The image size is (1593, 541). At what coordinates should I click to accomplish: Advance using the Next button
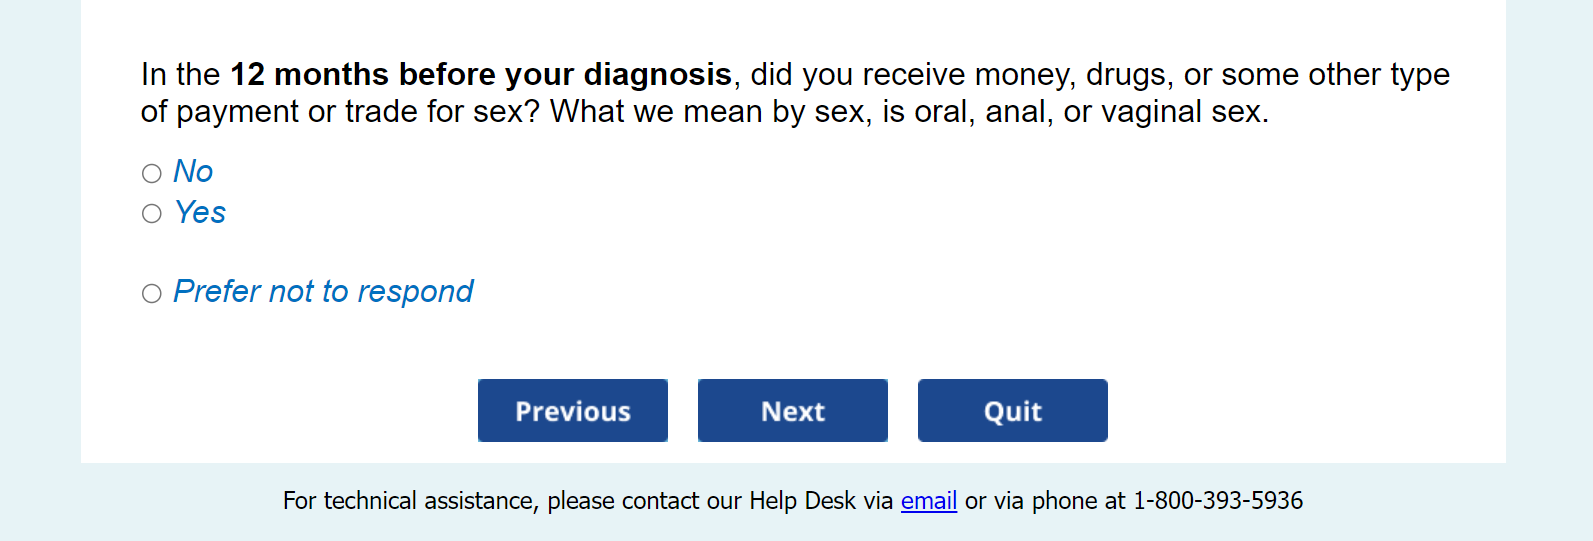click(793, 411)
